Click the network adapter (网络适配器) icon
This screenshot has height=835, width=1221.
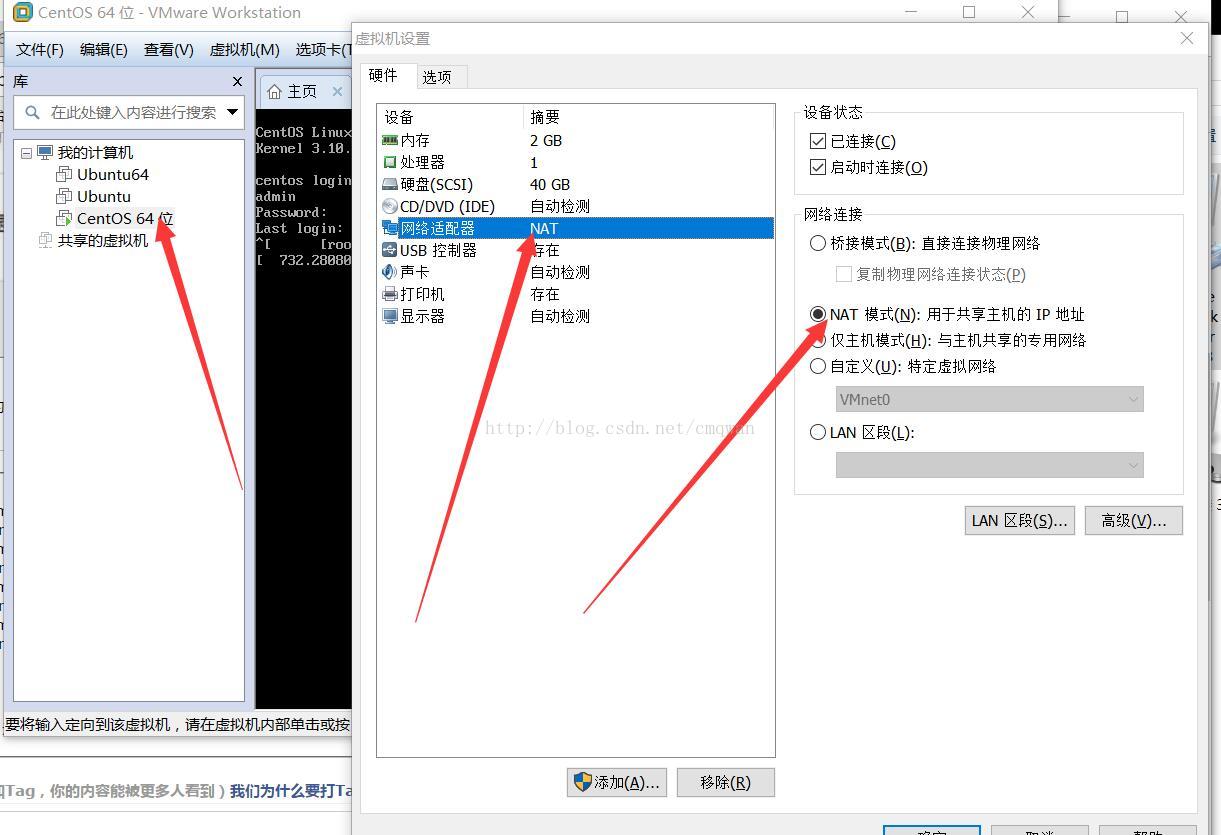[390, 229]
